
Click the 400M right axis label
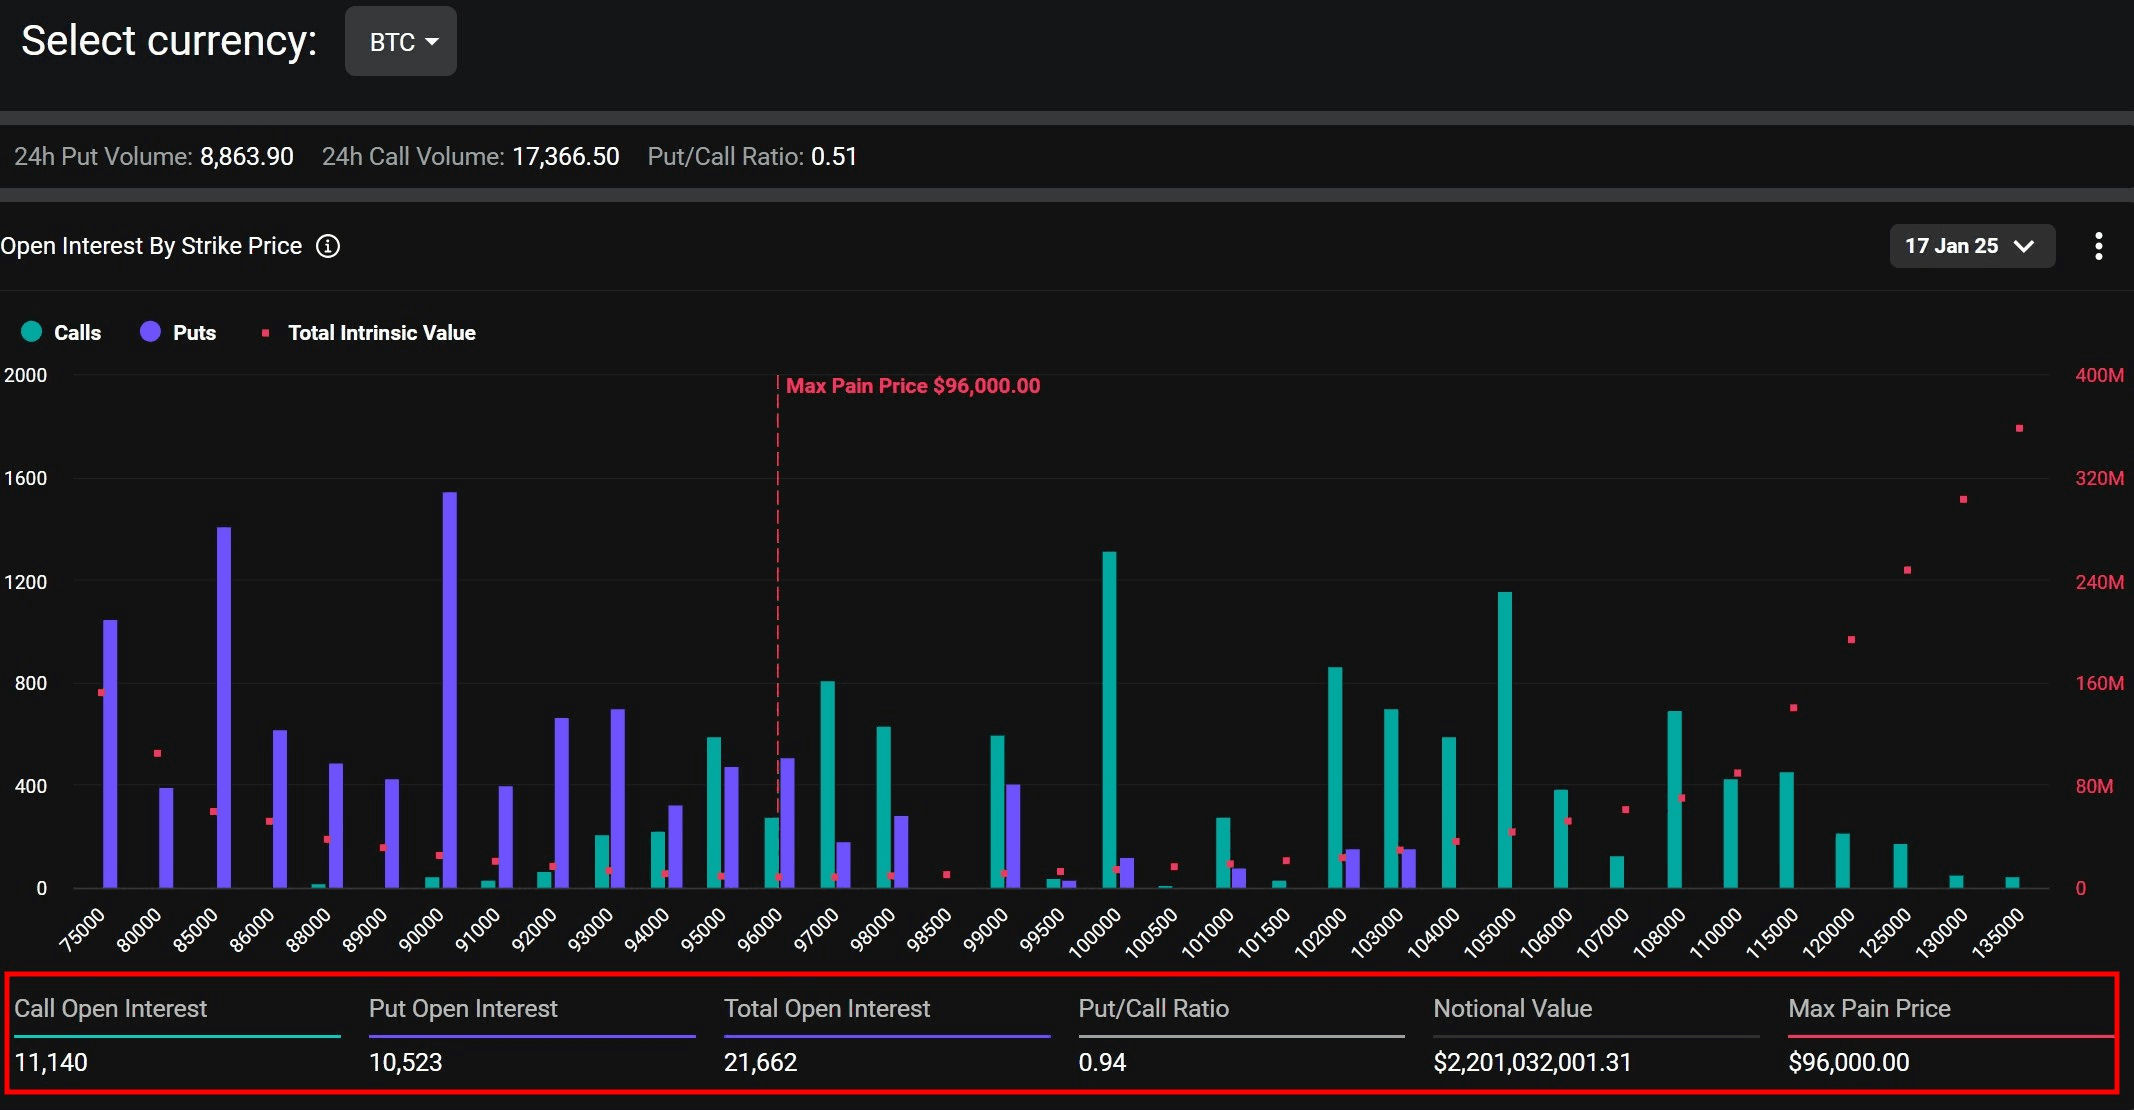[x=2099, y=375]
